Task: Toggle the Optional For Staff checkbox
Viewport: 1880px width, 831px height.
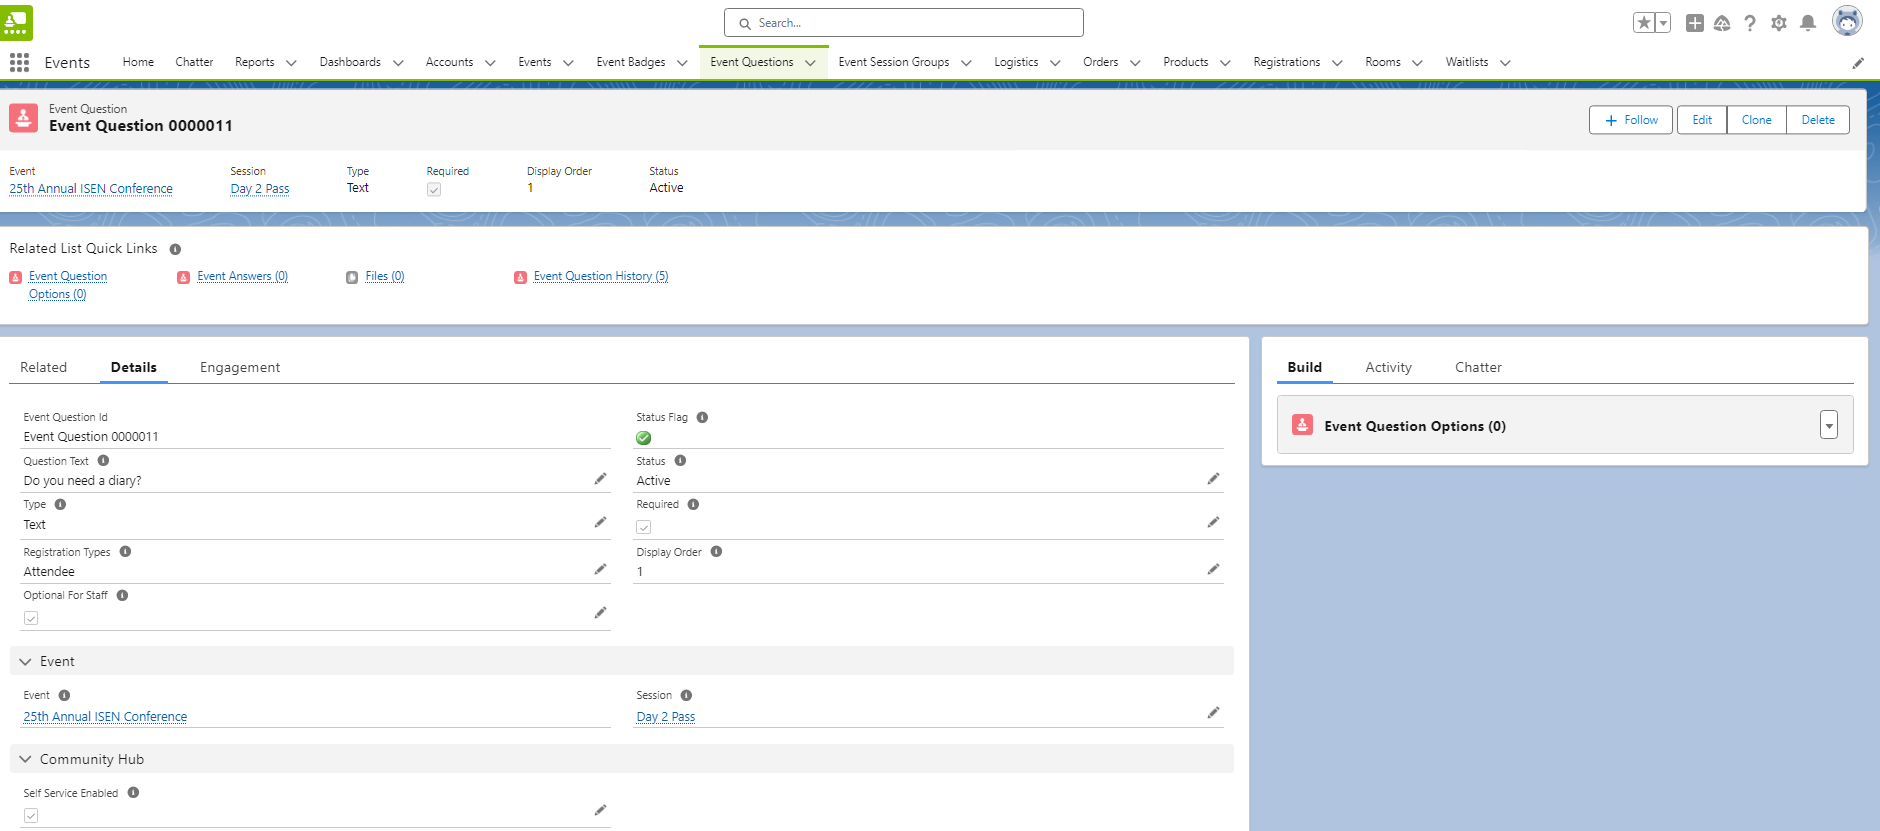Action: pos(31,618)
